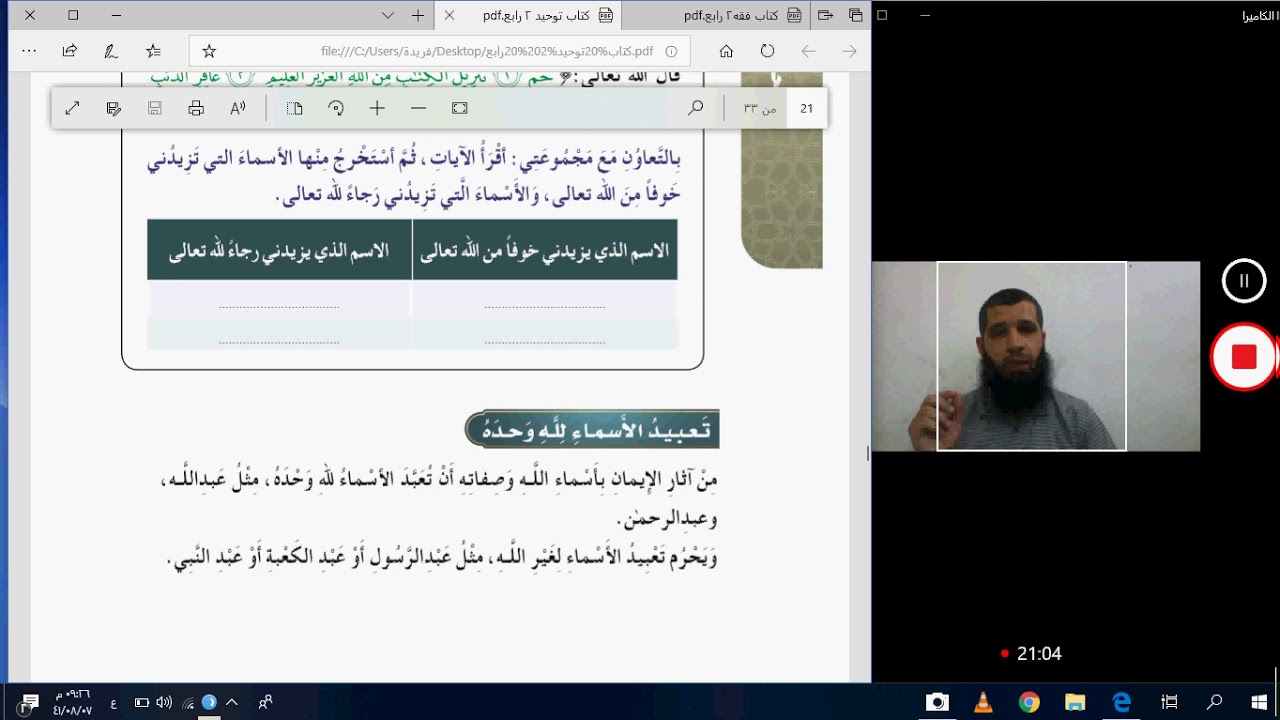Go forward to next page
The height and width of the screenshot is (720, 1280).
click(849, 51)
